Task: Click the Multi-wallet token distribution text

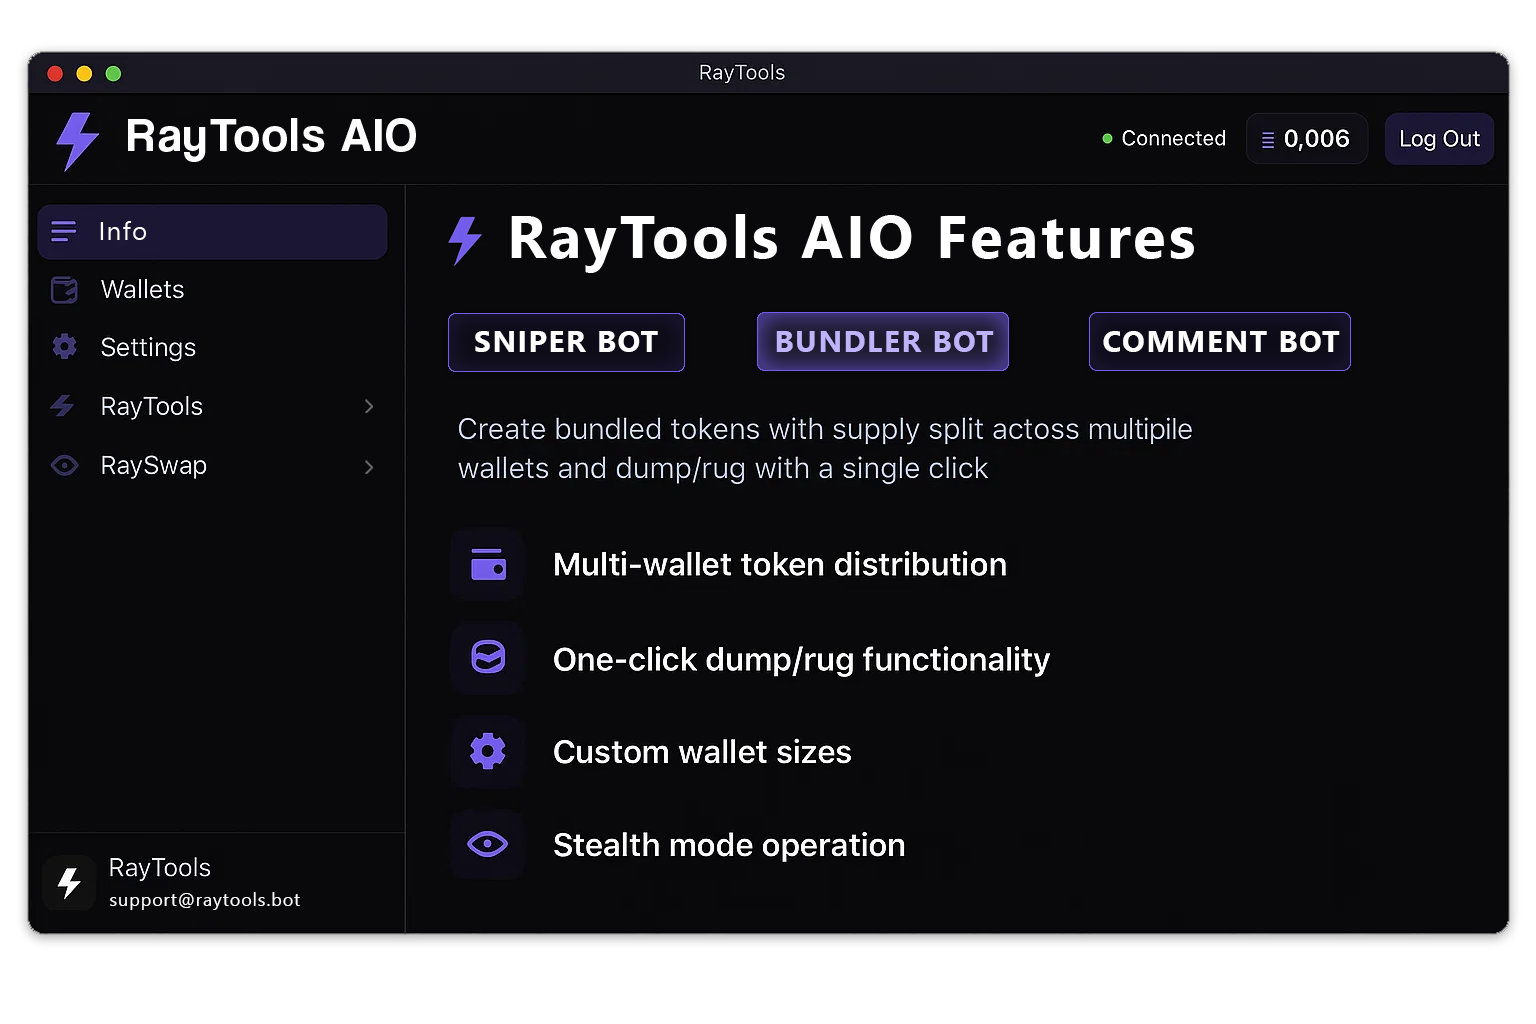Action: [780, 565]
